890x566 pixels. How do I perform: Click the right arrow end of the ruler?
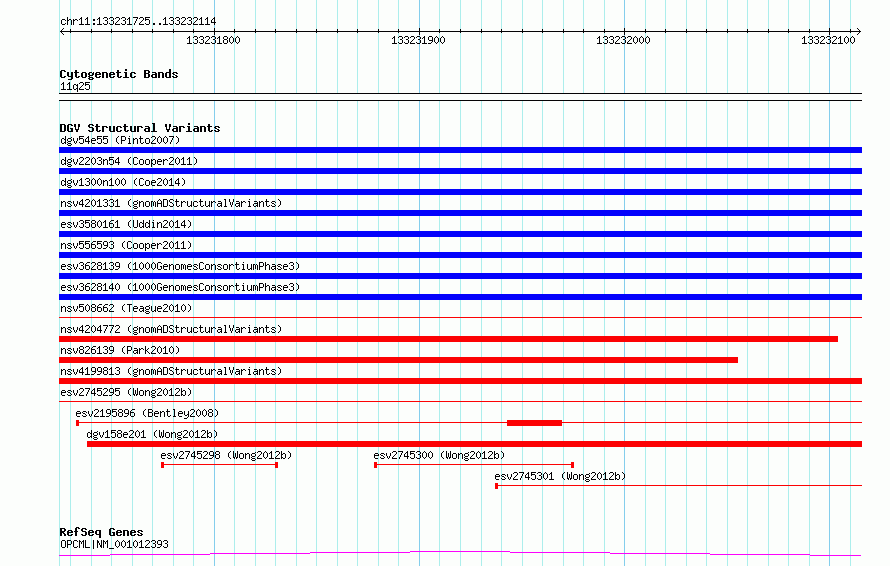(859, 31)
